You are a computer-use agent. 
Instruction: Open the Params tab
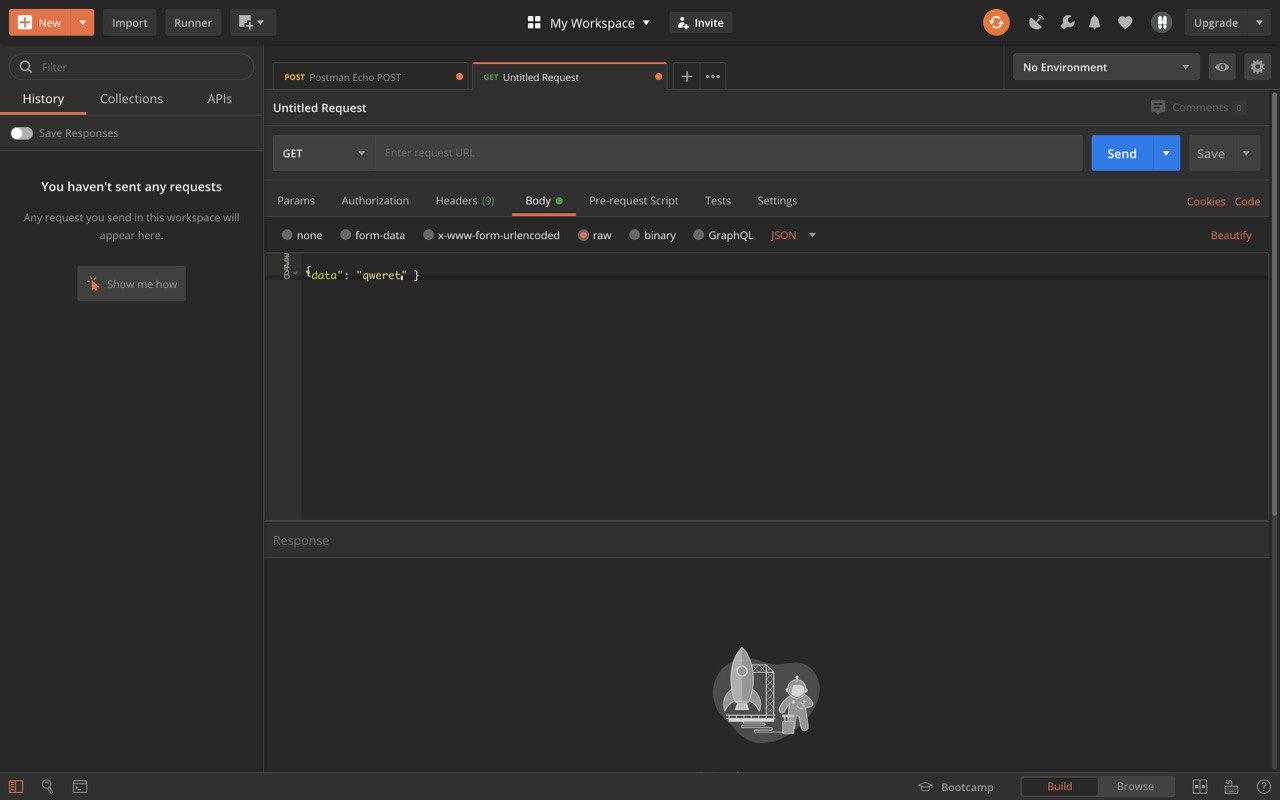(296, 200)
